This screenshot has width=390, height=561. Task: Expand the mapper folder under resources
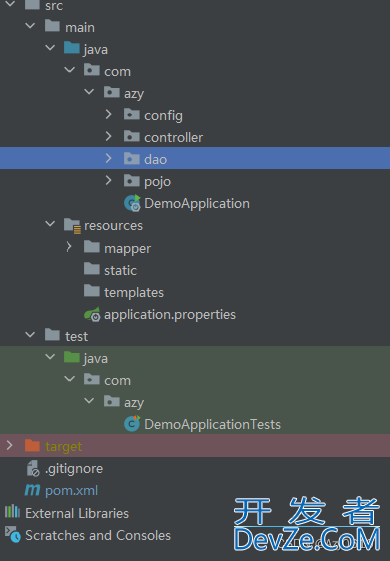pos(69,247)
